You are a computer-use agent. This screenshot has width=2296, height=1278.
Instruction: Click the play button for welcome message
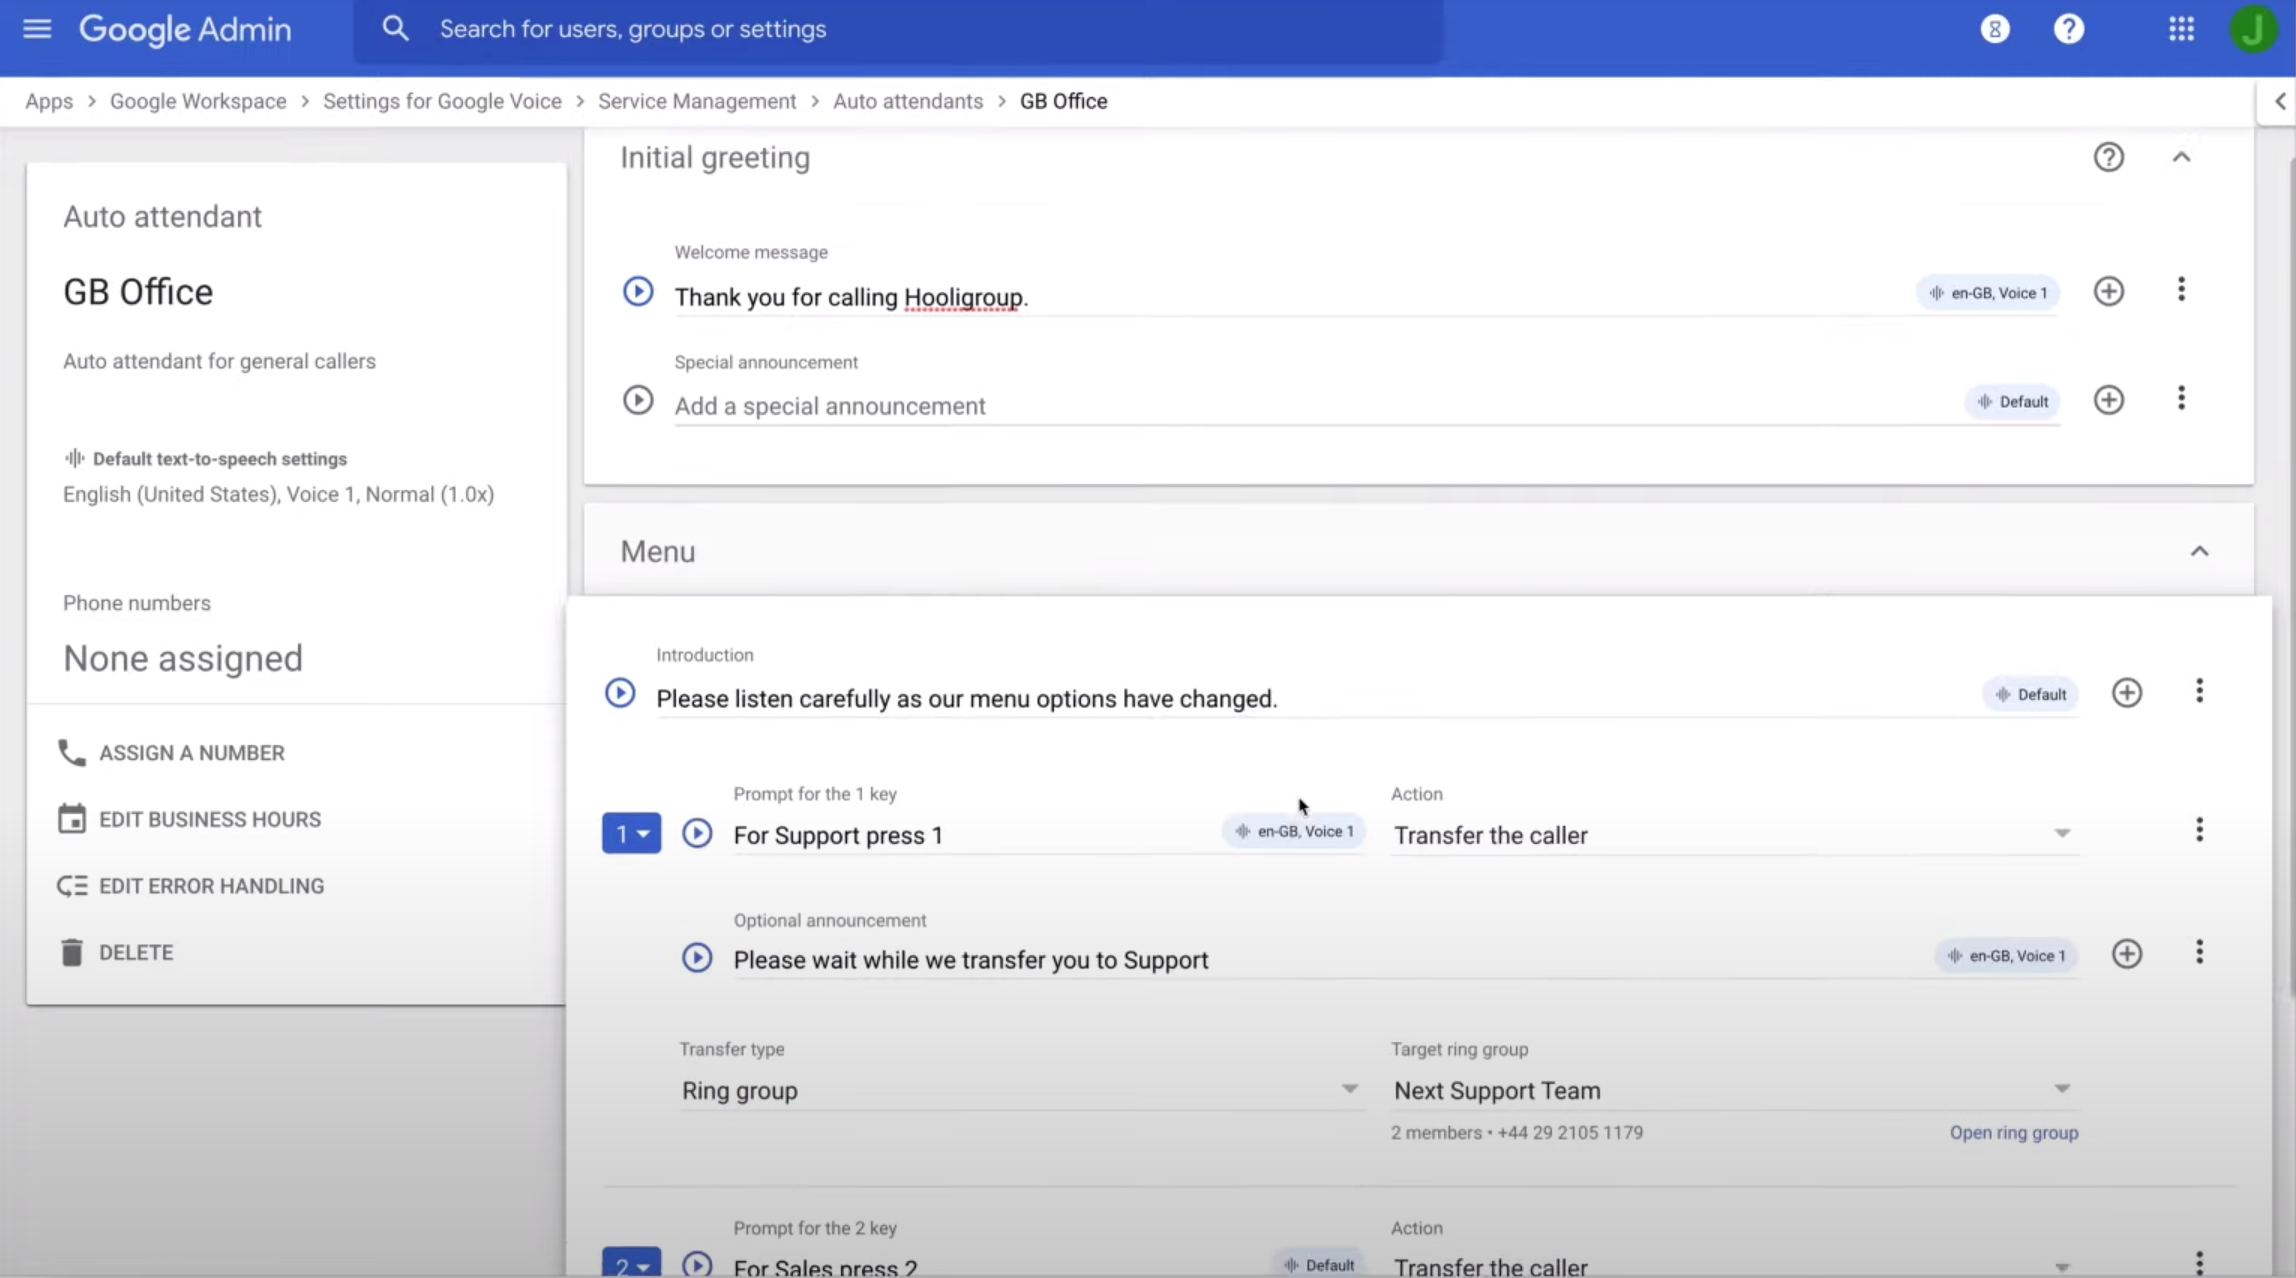pyautogui.click(x=637, y=291)
